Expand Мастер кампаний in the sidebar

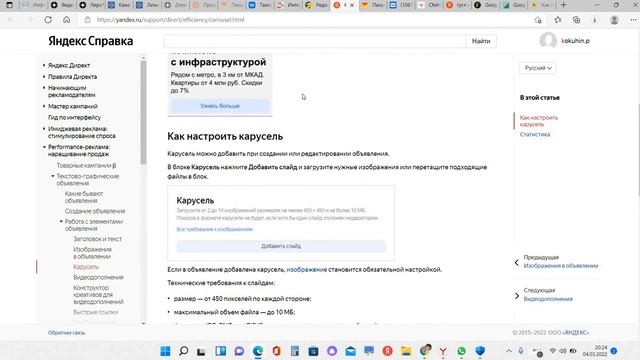(44, 106)
